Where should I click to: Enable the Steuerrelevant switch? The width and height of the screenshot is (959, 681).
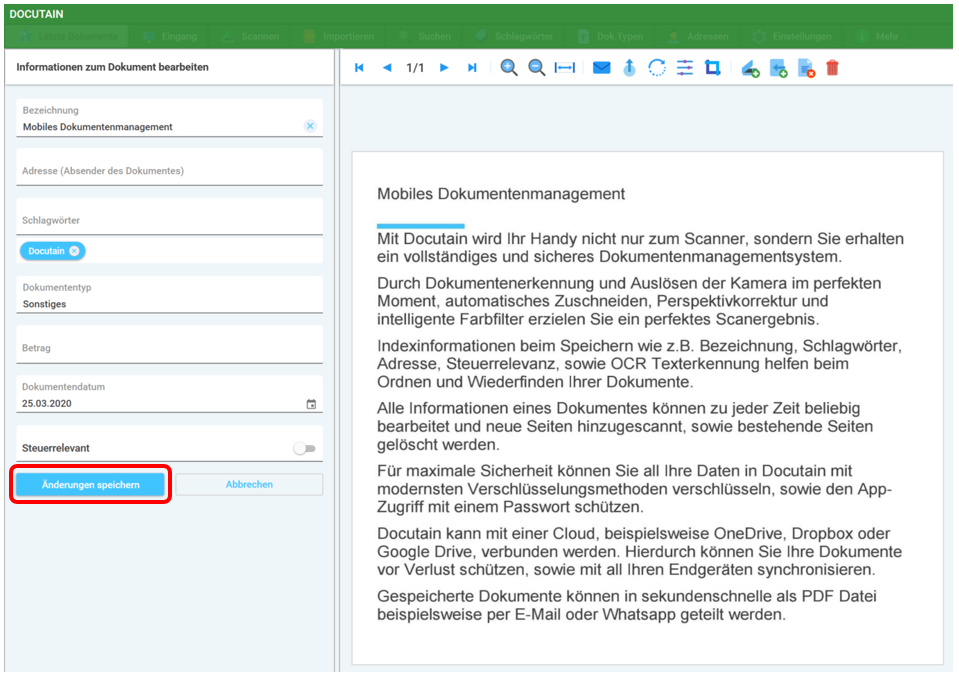[304, 449]
